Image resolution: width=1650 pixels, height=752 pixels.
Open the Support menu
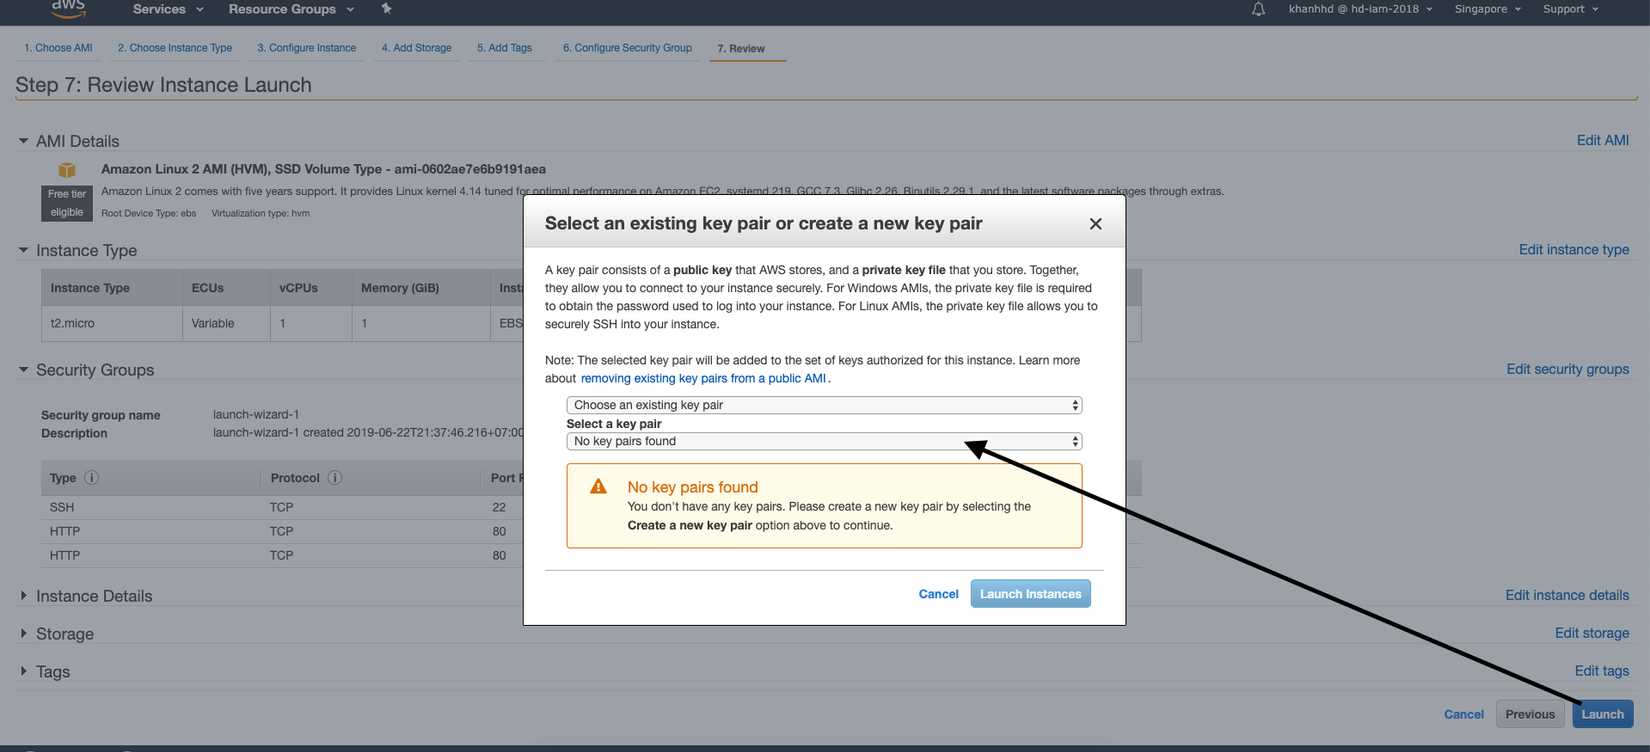1570,9
